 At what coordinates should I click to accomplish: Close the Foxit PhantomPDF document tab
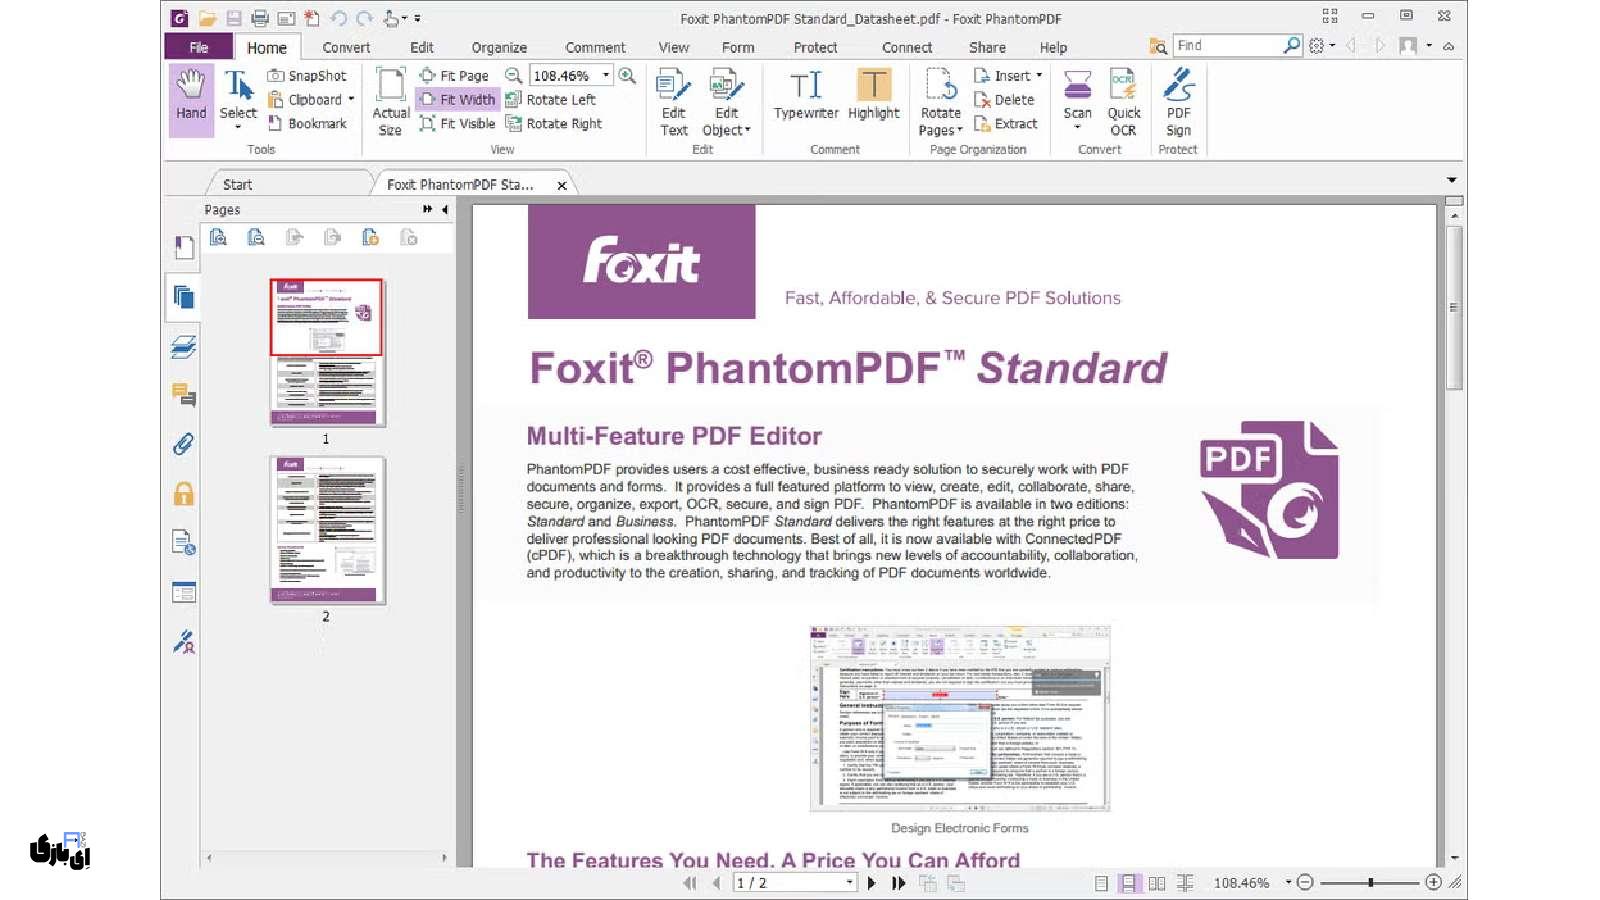pos(562,185)
